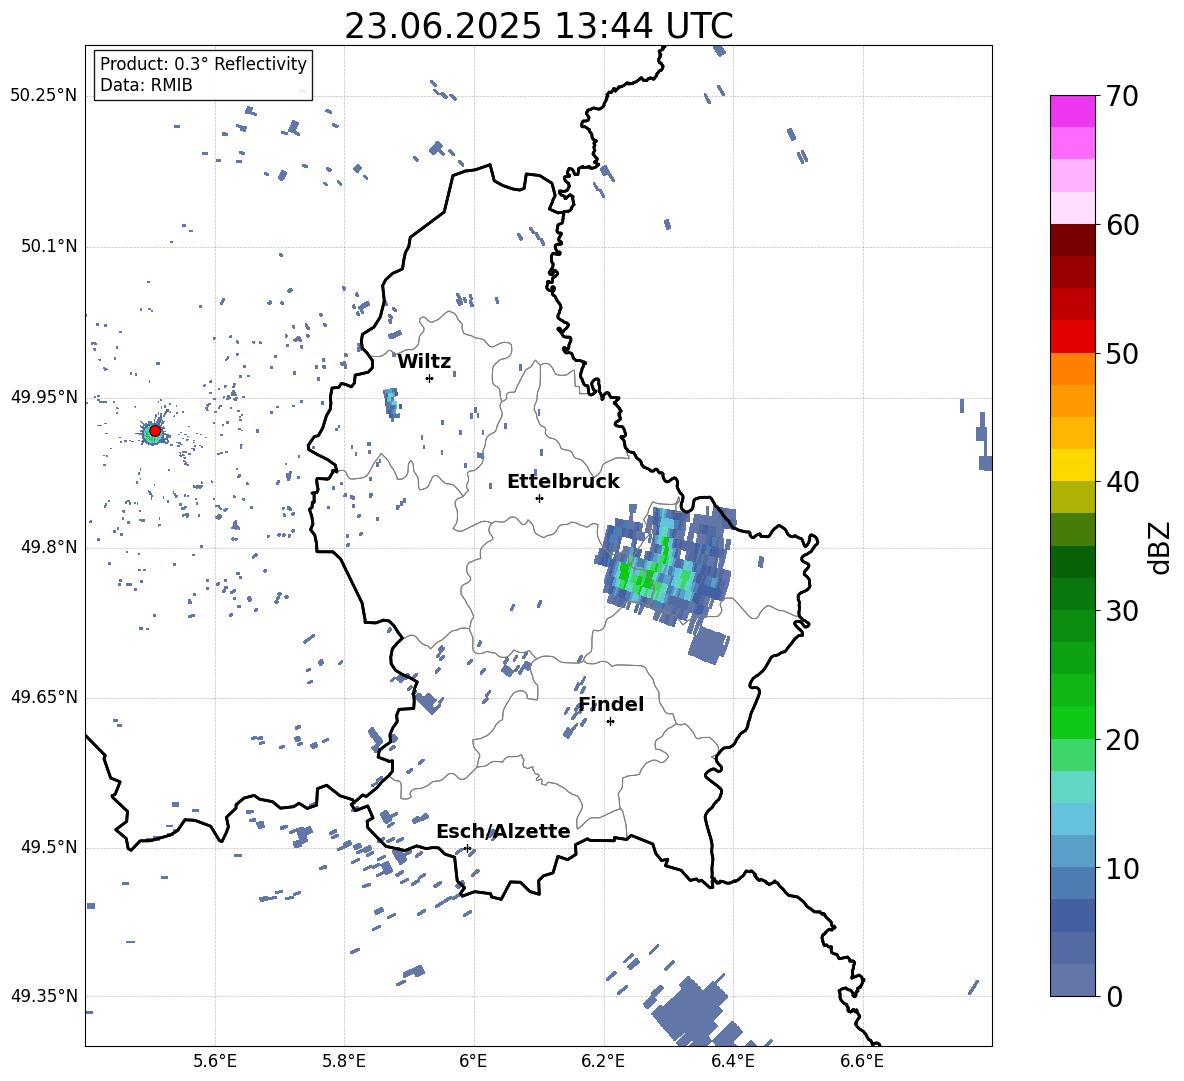Click the dBZ colorbar axis title
Viewport: 1184px width, 1081px height.
[x=1159, y=547]
